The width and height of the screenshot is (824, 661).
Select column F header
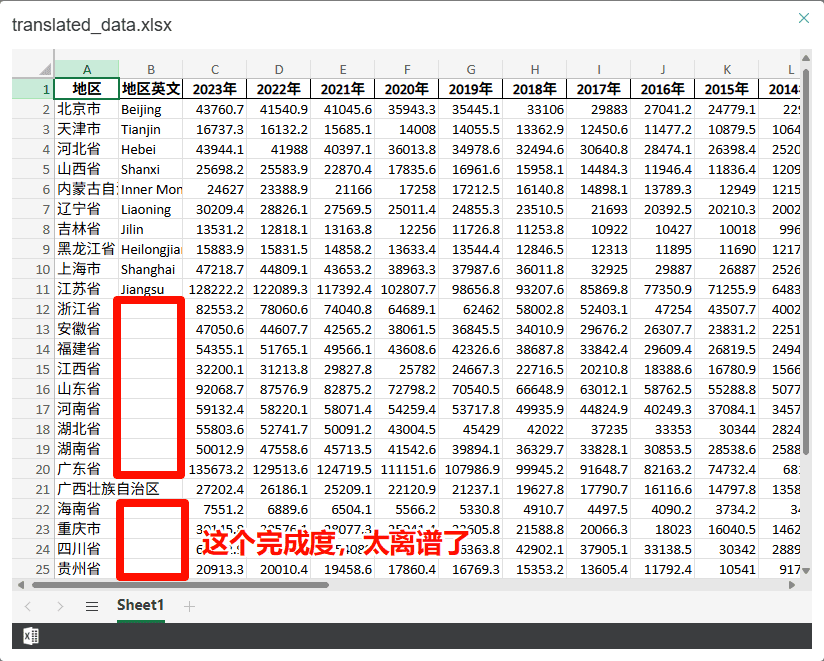[407, 69]
